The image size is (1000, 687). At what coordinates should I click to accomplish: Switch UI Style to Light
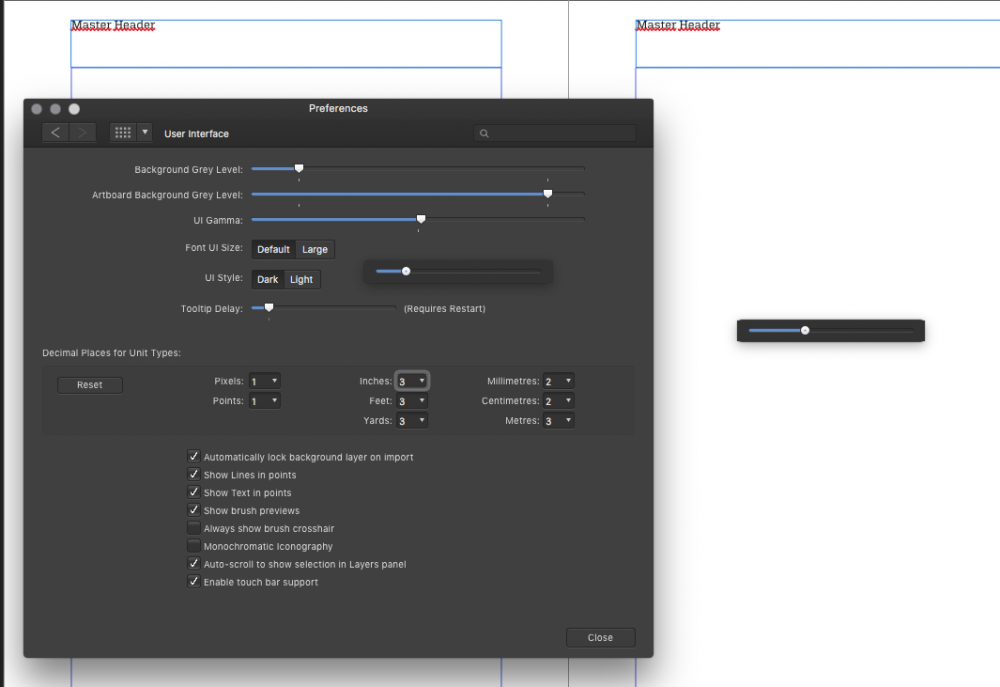[302, 279]
